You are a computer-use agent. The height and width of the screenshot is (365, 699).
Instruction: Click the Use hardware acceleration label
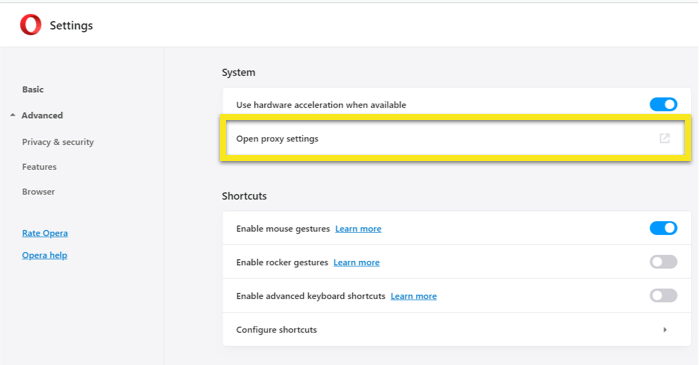[321, 105]
